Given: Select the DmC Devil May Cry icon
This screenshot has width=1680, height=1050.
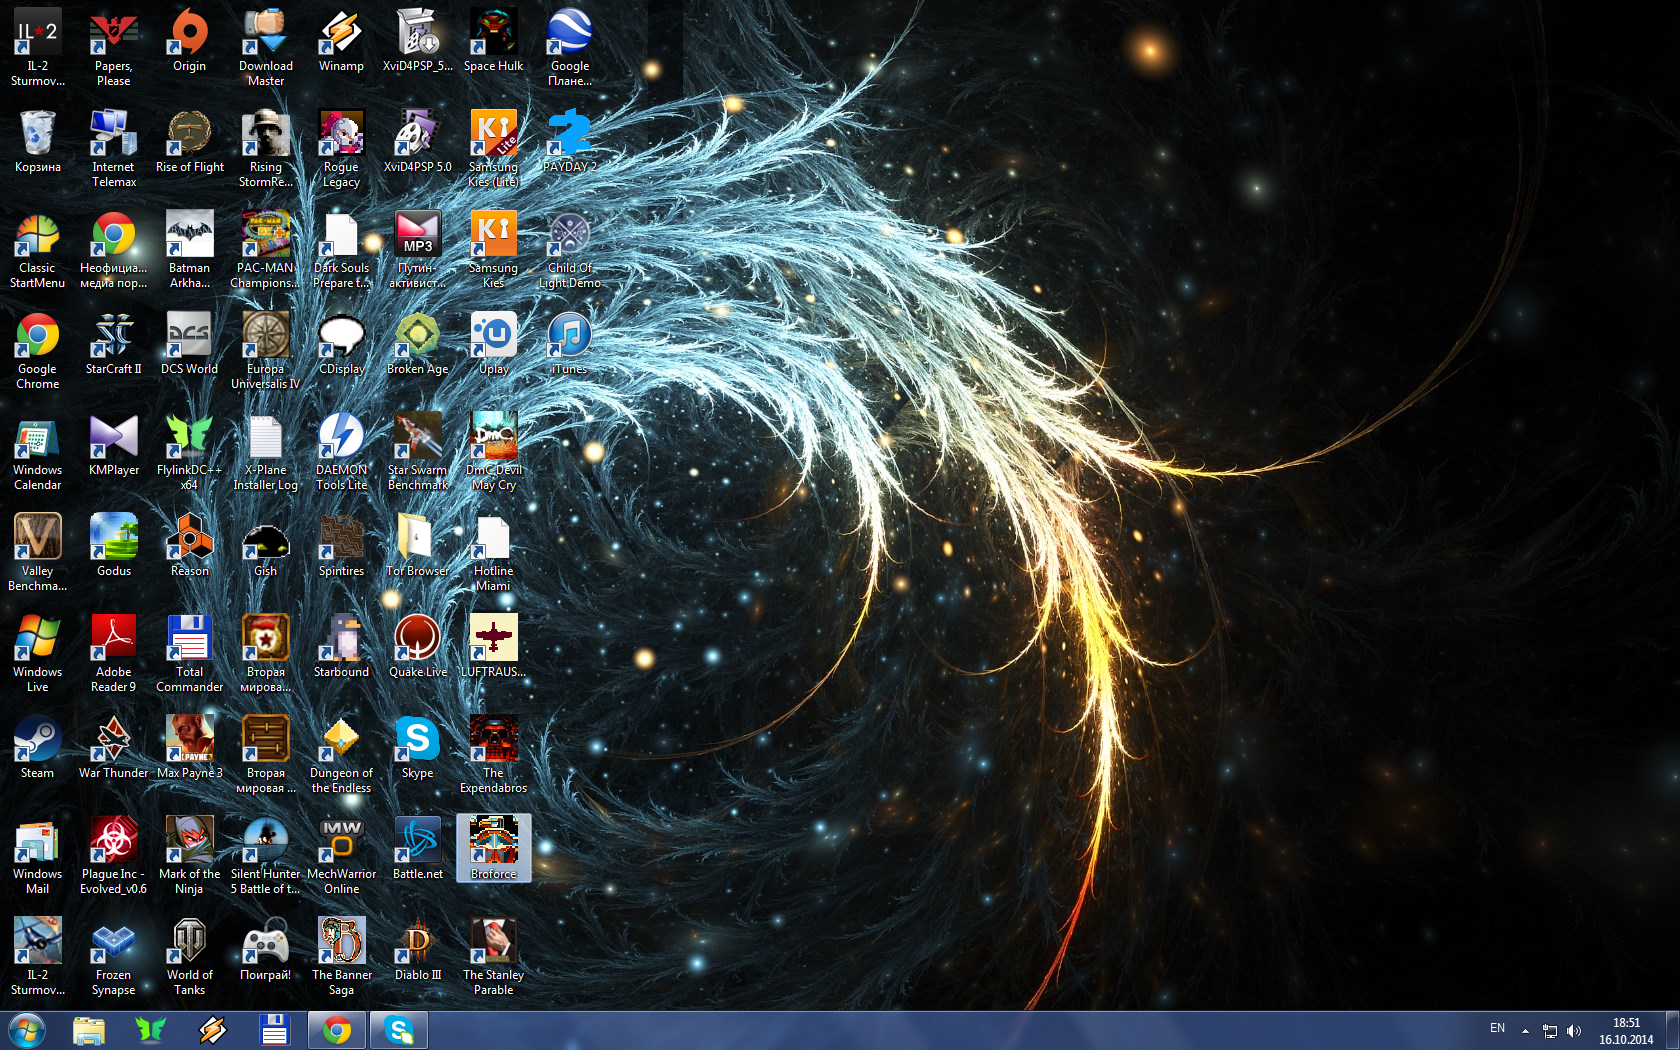Looking at the screenshot, I should coord(493,451).
